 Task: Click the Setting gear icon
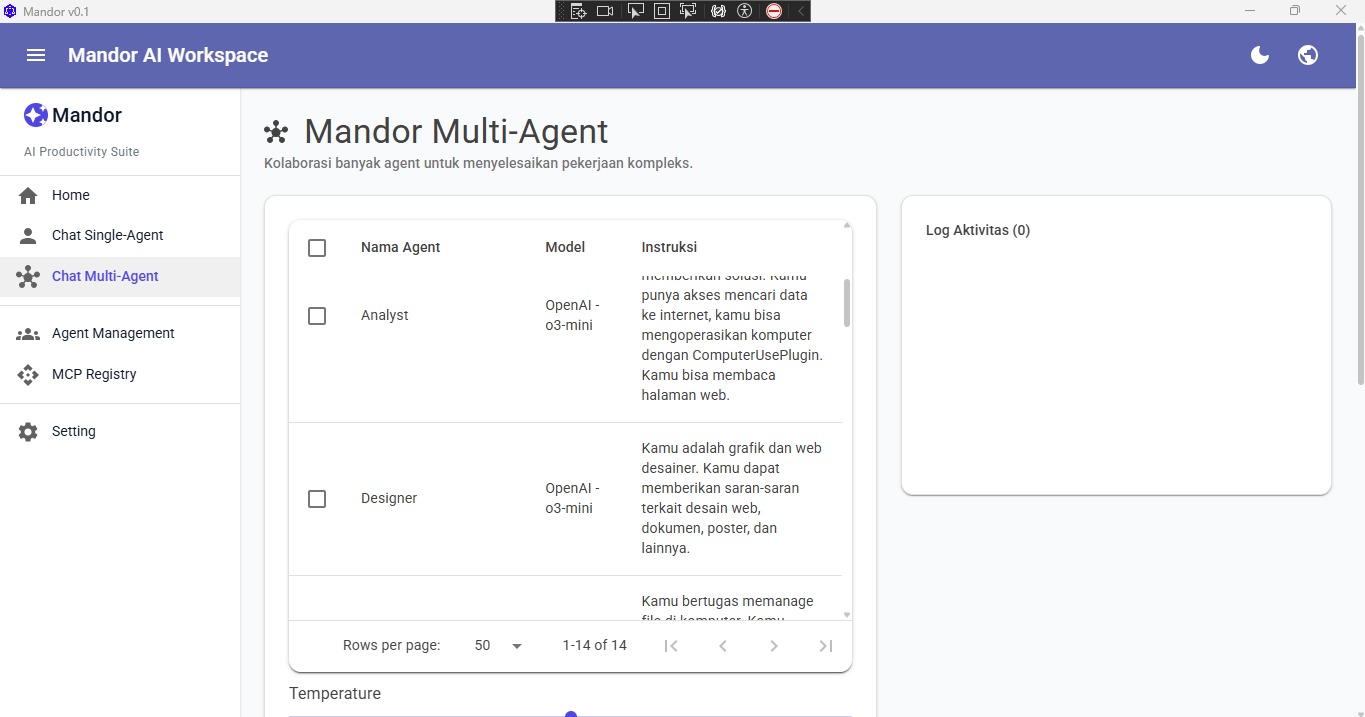[28, 432]
